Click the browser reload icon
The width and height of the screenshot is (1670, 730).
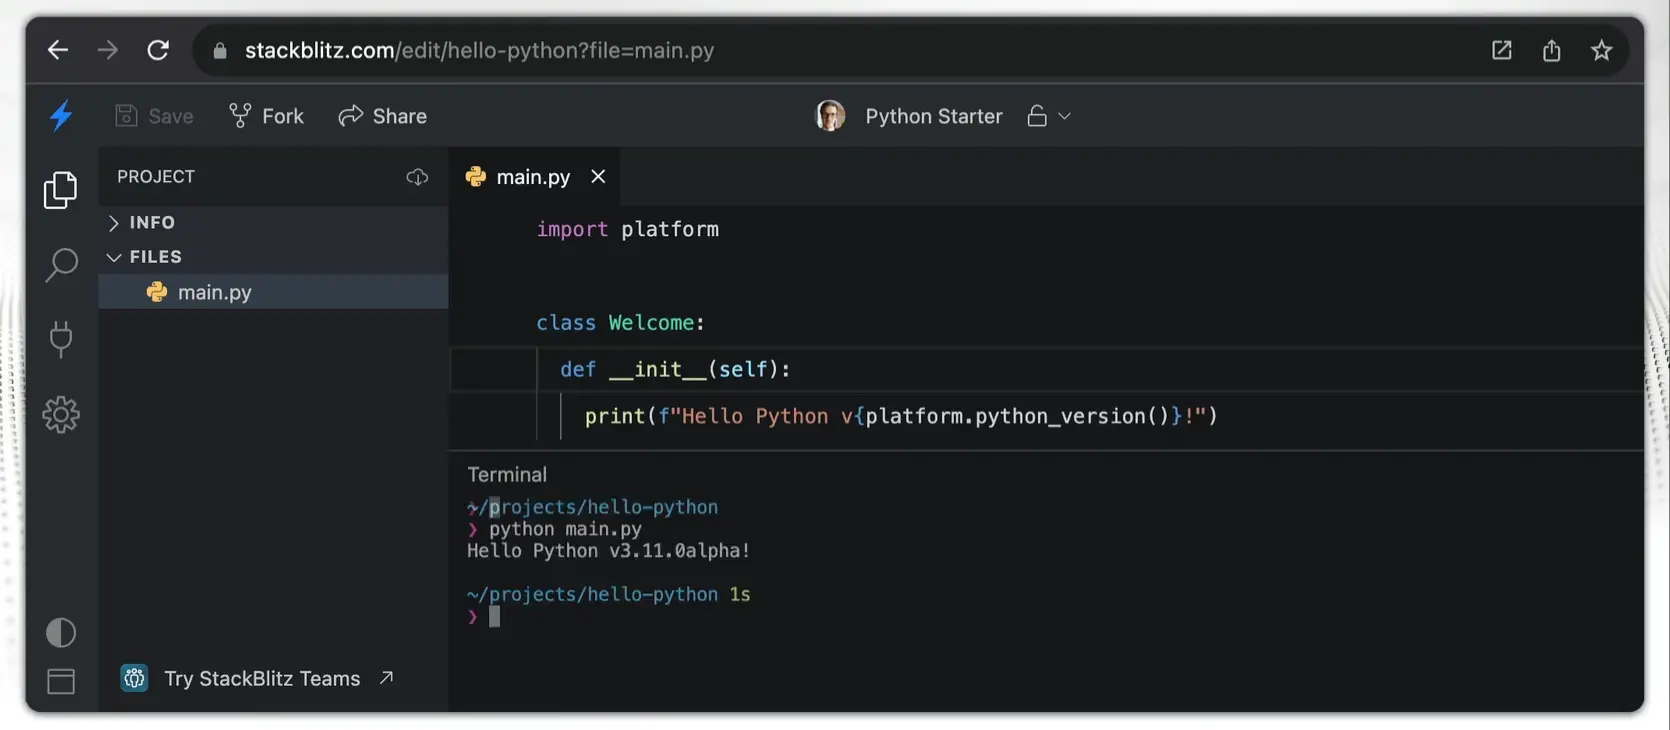(x=158, y=50)
